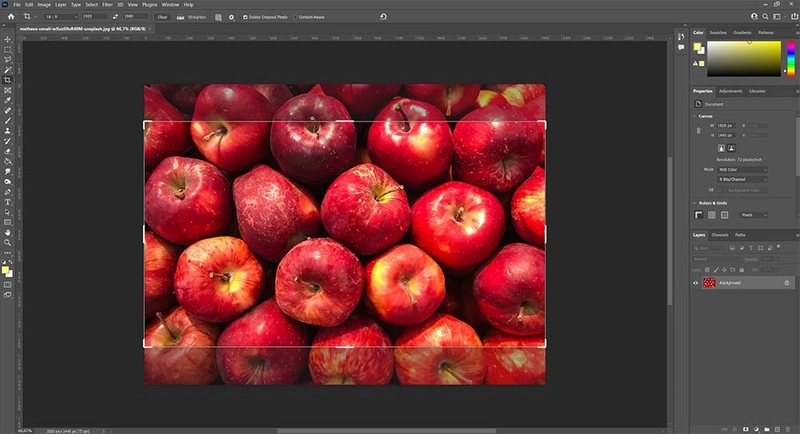
Task: Collapse the Canvas section
Action: 694,116
